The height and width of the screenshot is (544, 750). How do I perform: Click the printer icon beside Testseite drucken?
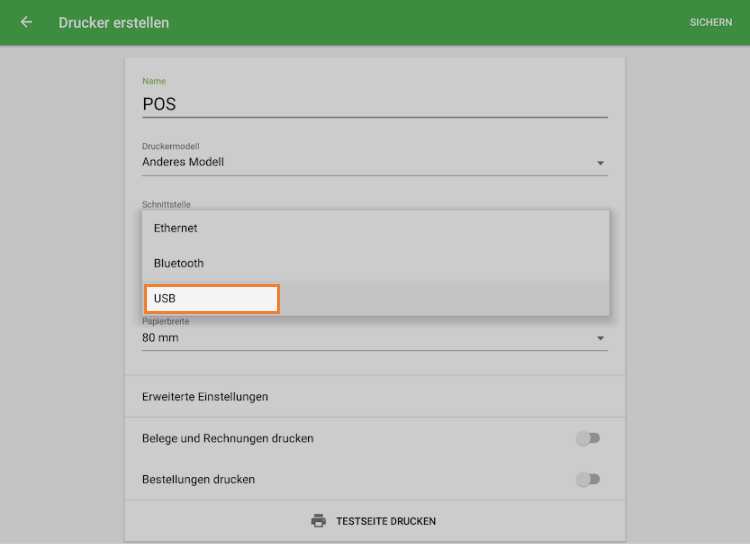coord(319,521)
